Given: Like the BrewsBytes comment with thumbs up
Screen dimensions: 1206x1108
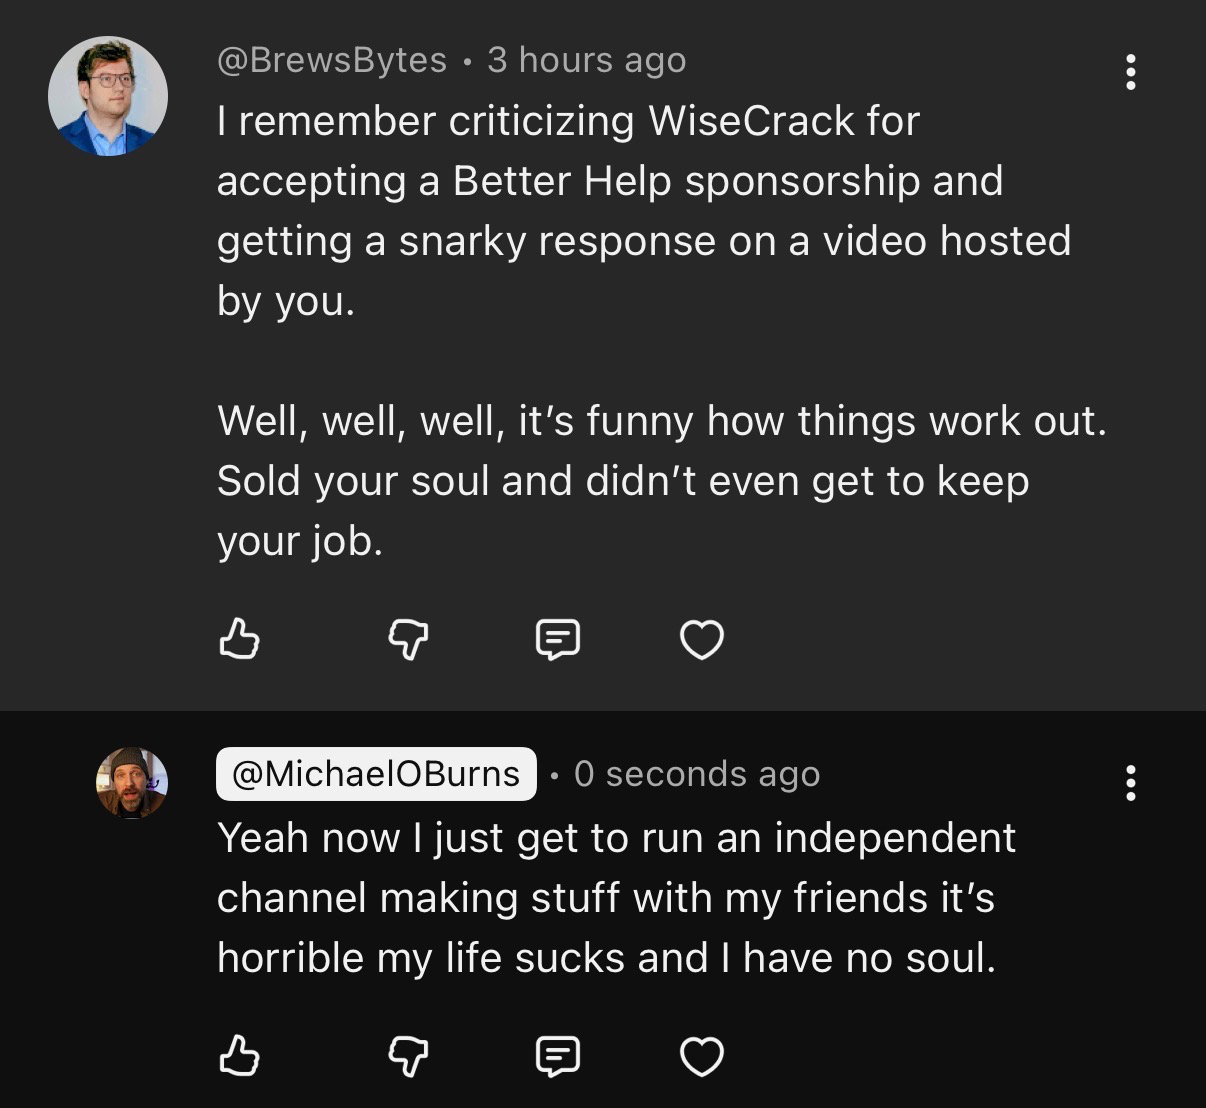Looking at the screenshot, I should coord(239,639).
